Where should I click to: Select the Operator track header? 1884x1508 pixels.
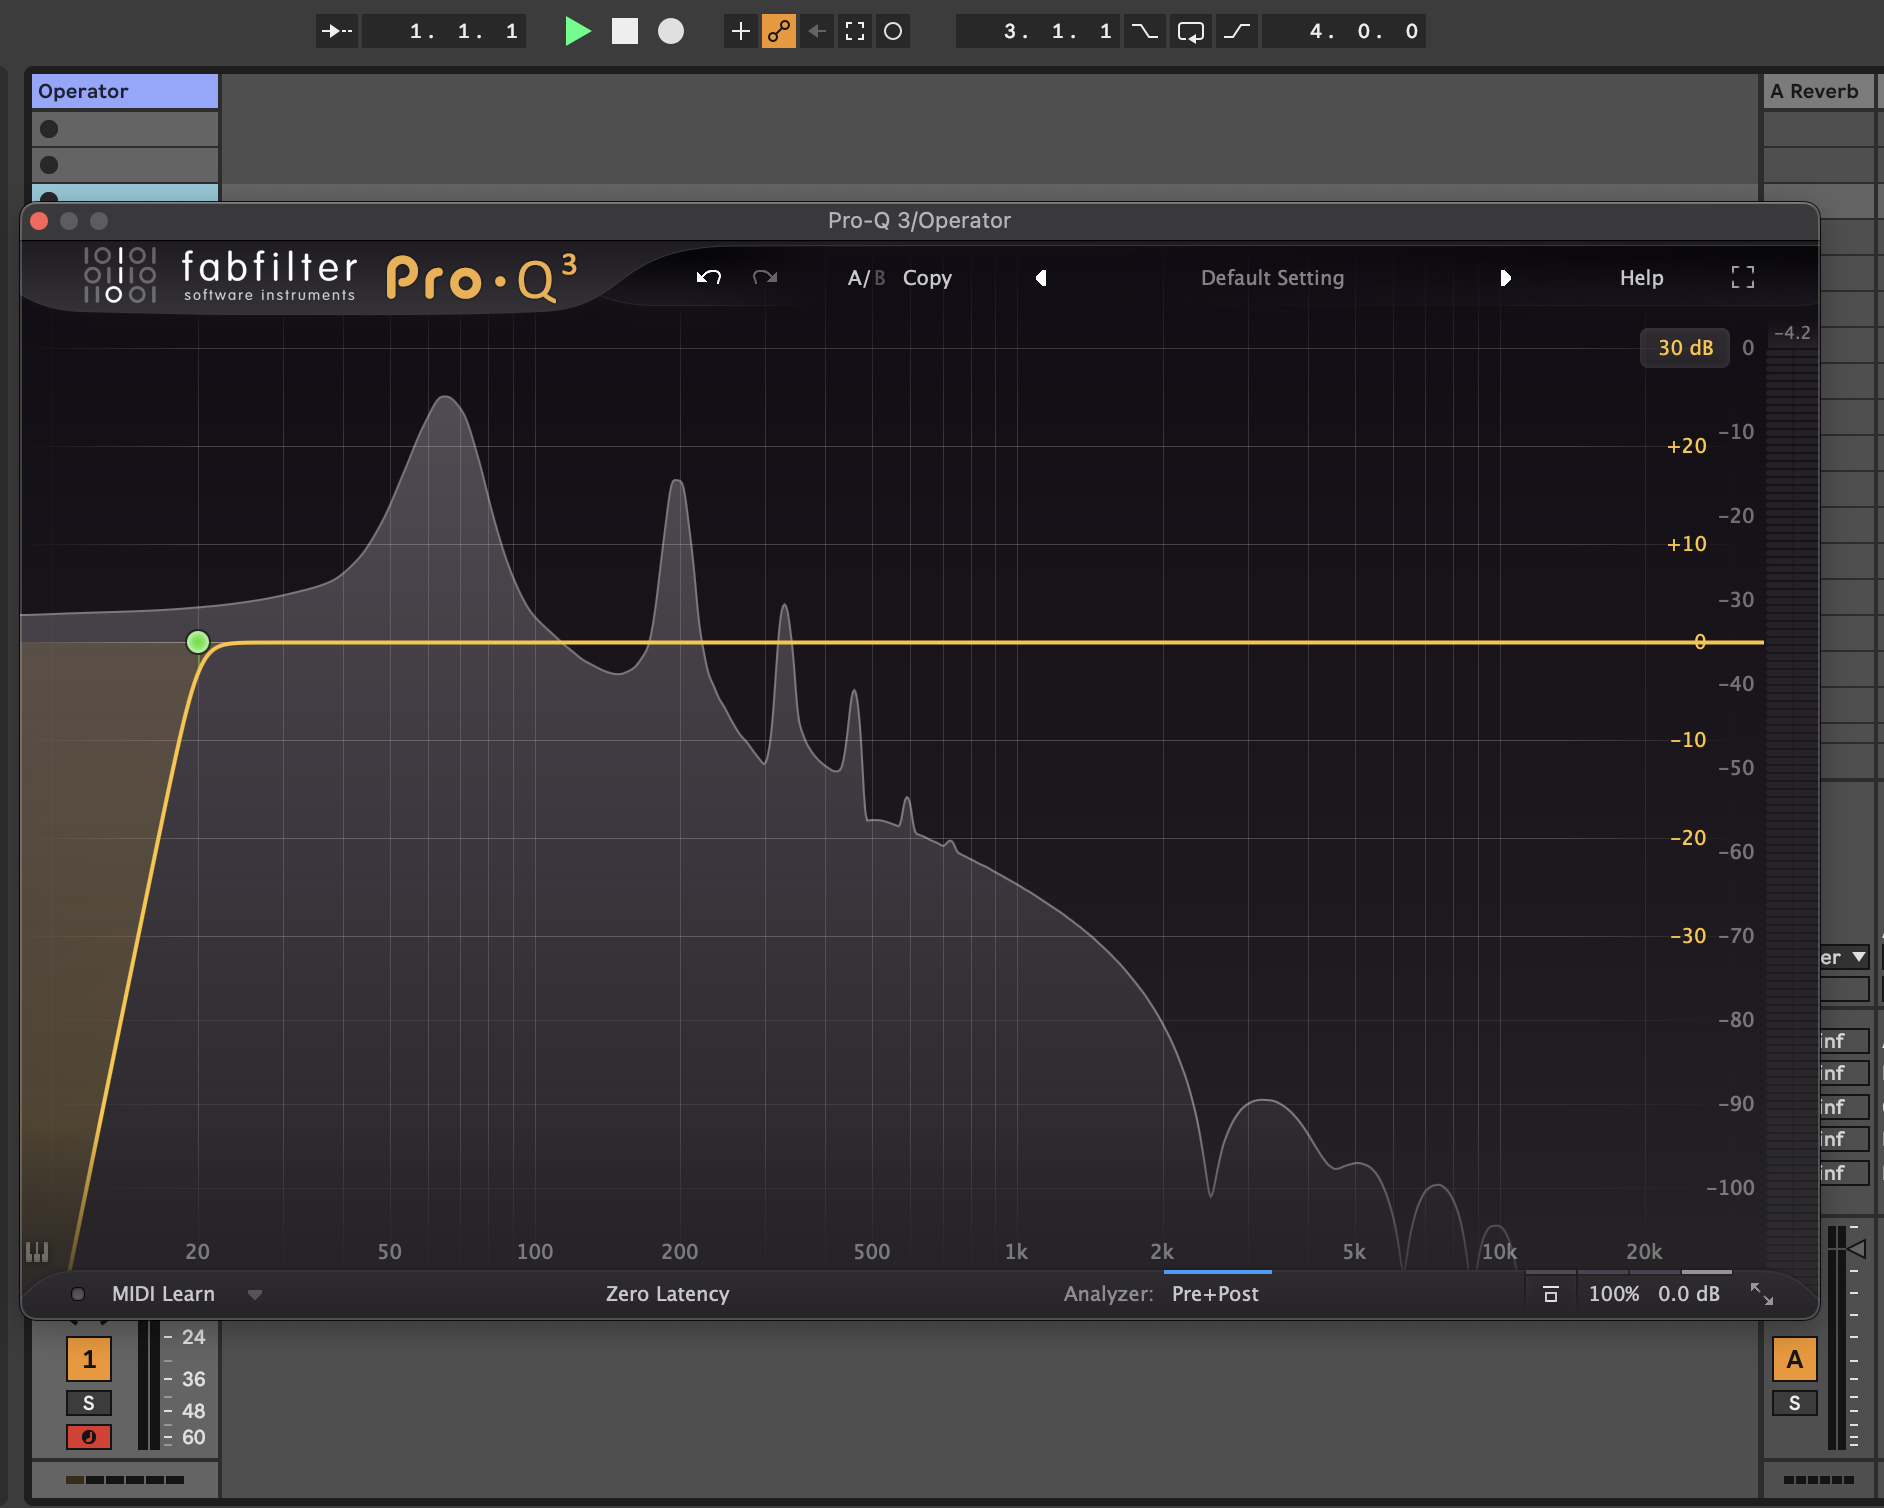coord(125,91)
